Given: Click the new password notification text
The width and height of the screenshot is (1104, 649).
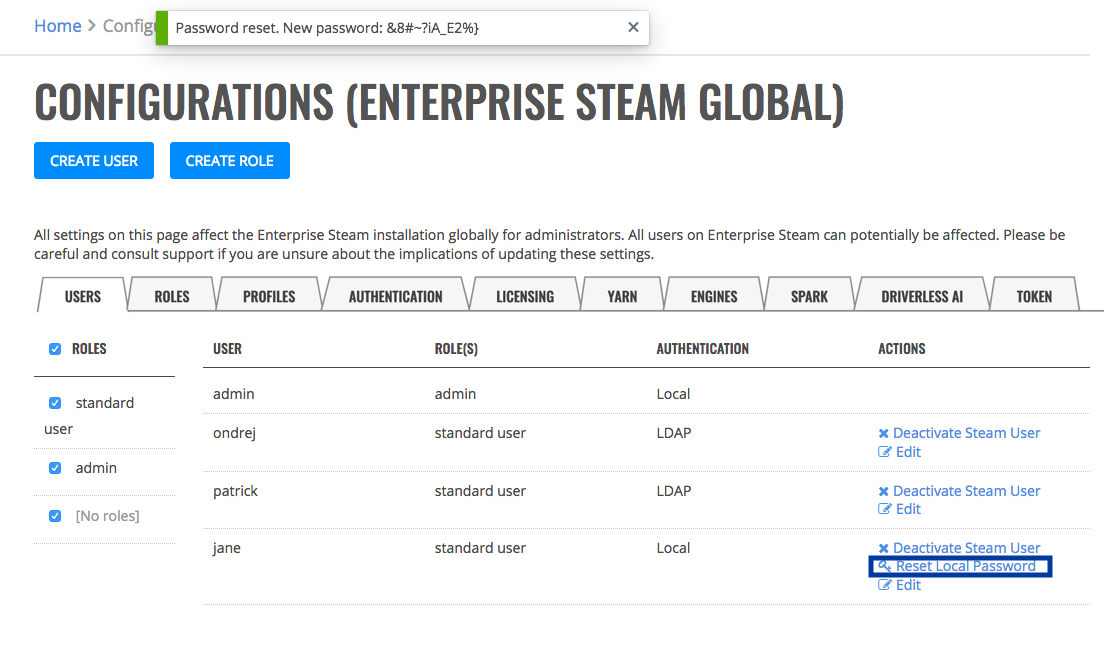Looking at the screenshot, I should coord(327,28).
